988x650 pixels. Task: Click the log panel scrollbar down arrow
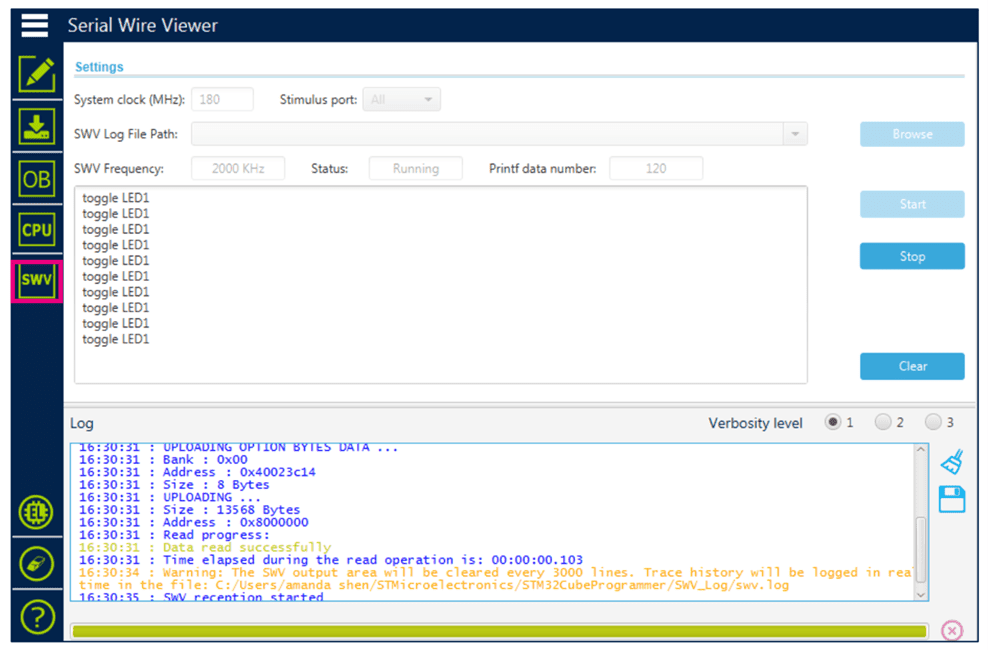coord(921,593)
